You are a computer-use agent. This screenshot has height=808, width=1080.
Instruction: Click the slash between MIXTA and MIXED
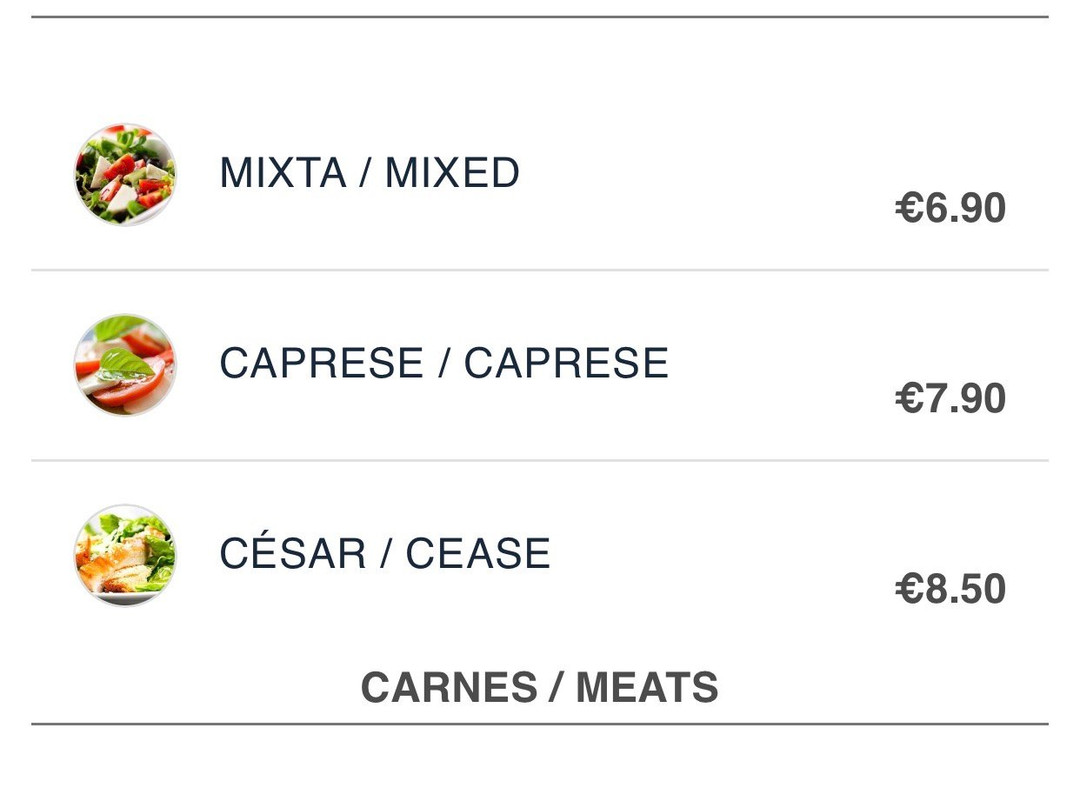click(366, 172)
